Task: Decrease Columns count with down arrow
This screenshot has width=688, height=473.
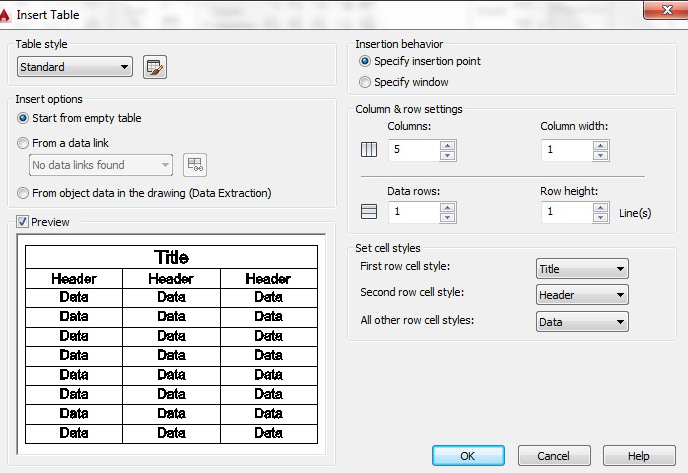Action: 447,156
